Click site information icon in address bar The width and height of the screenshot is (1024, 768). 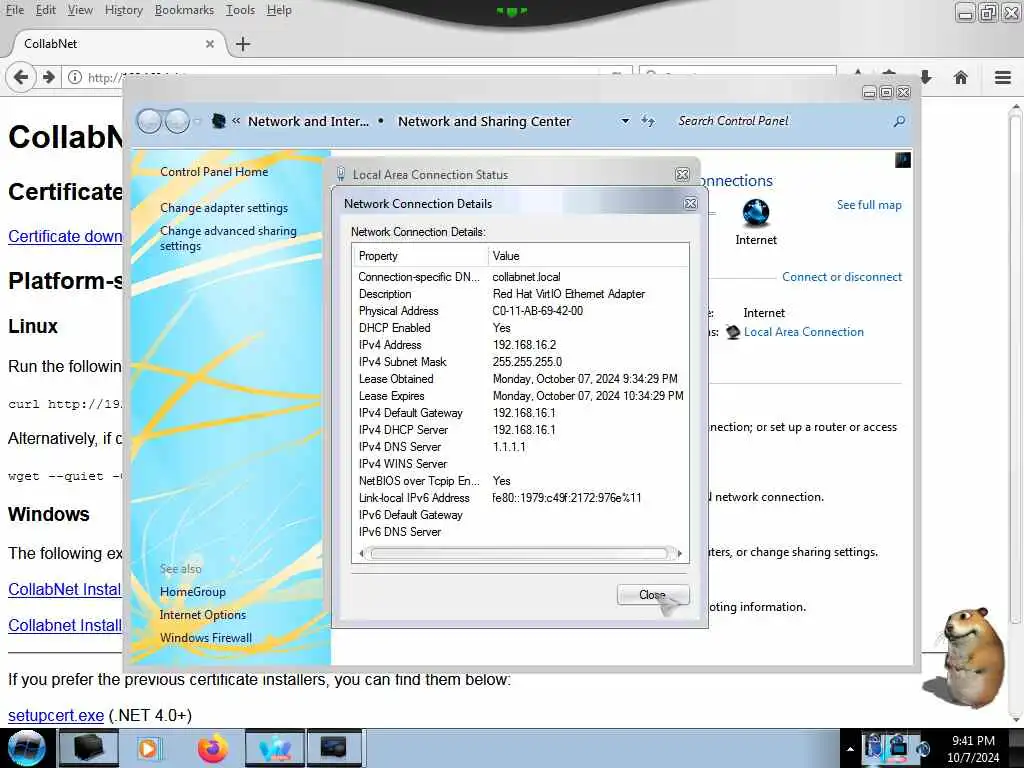click(75, 77)
